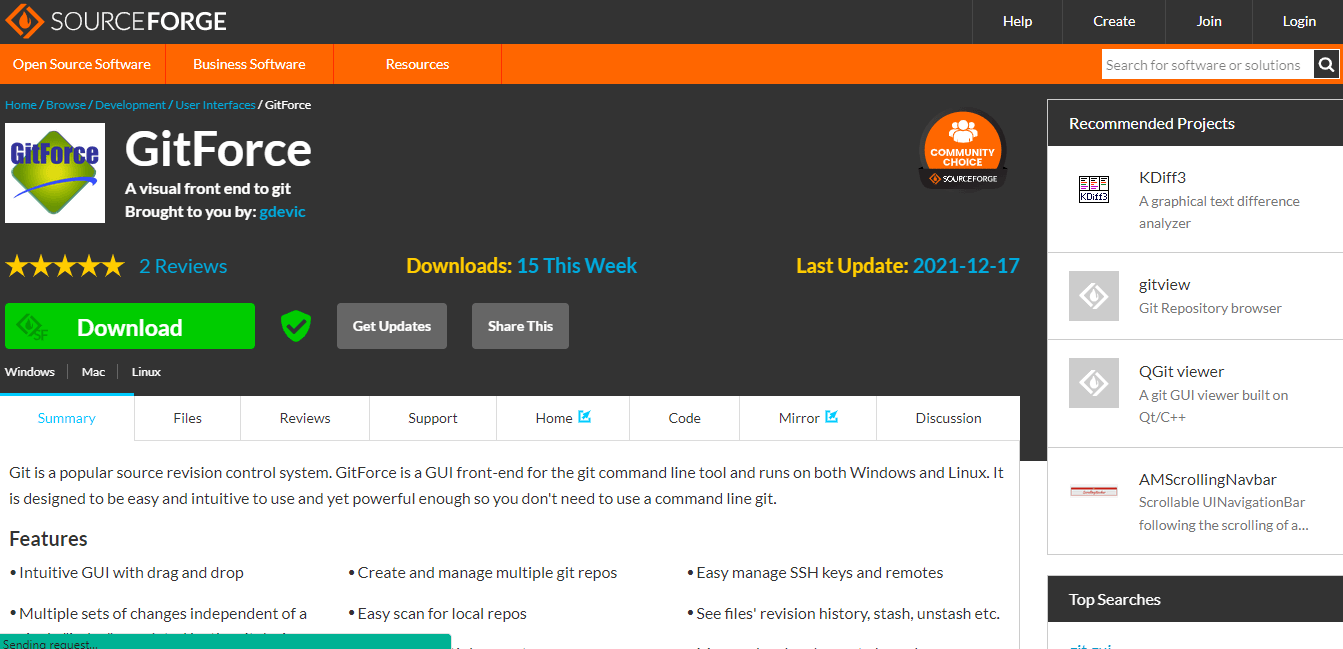The width and height of the screenshot is (1343, 649).
Task: Click the Get Updates button
Action: coord(392,326)
